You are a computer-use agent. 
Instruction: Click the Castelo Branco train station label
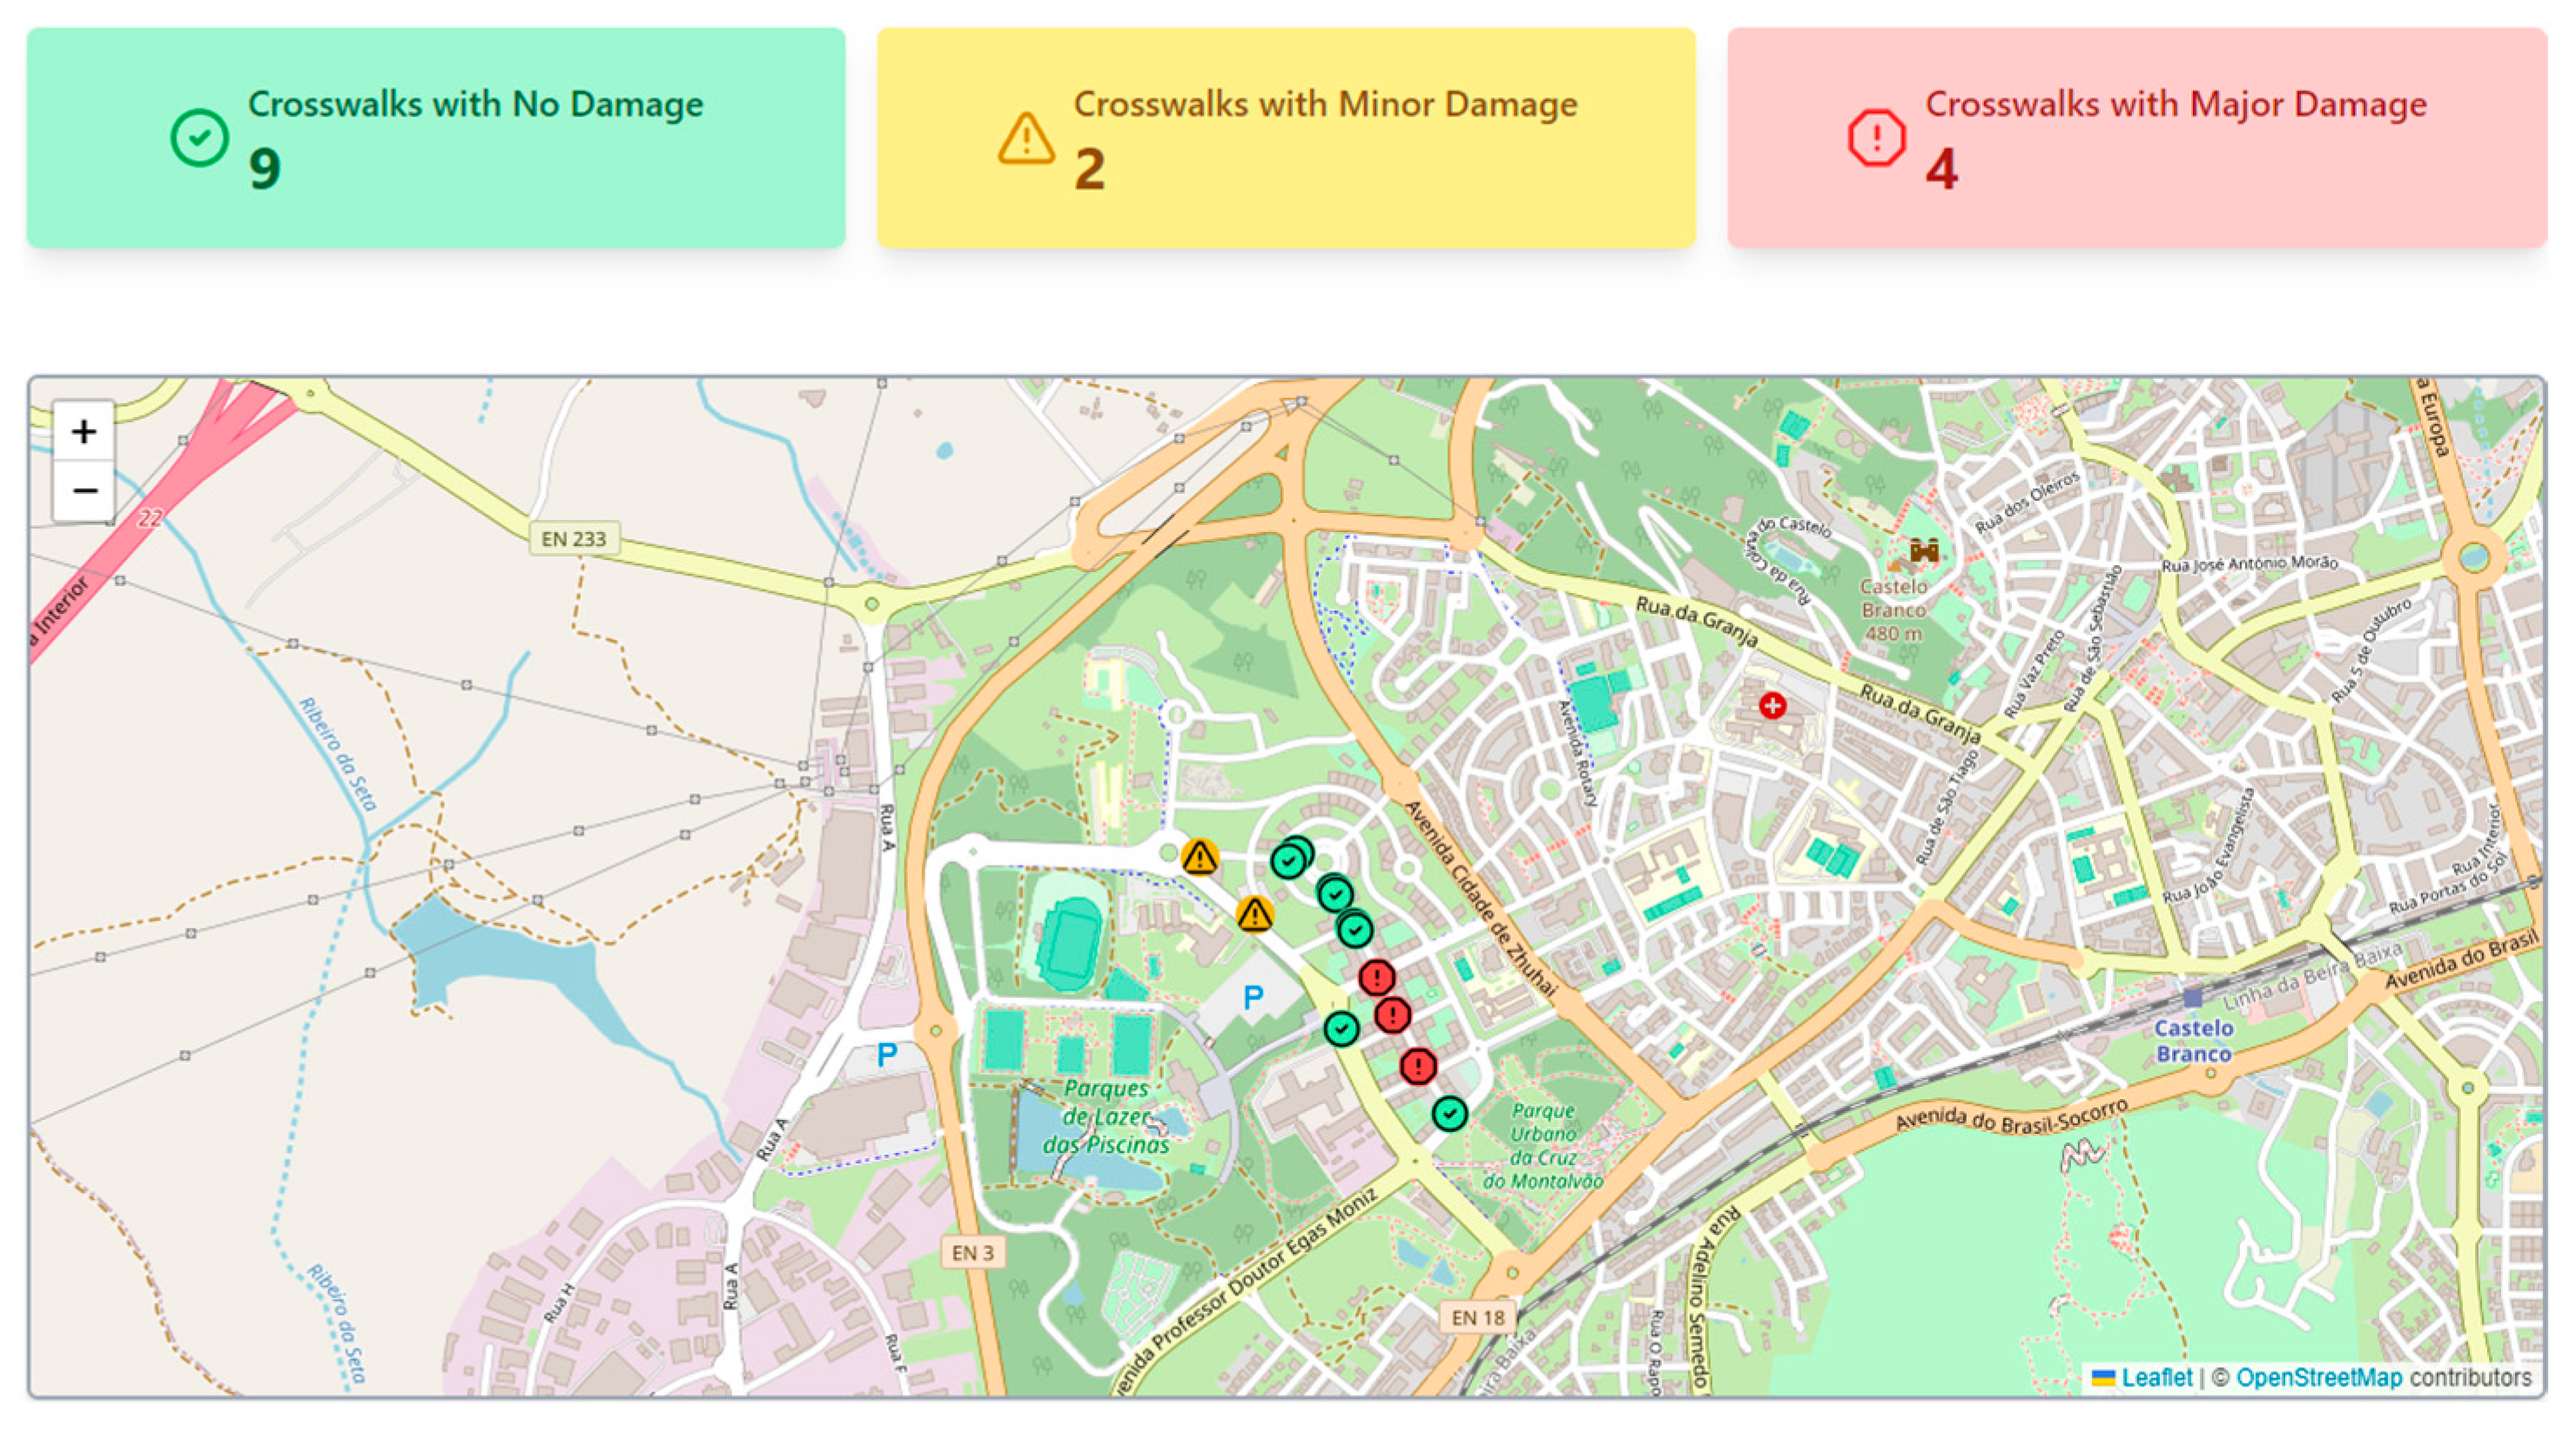pos(2192,1040)
